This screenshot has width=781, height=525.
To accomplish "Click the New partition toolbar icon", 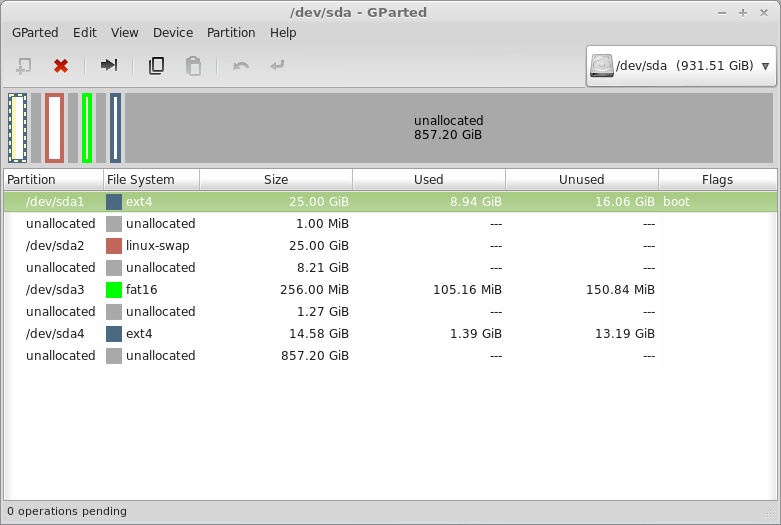I will click(23, 66).
